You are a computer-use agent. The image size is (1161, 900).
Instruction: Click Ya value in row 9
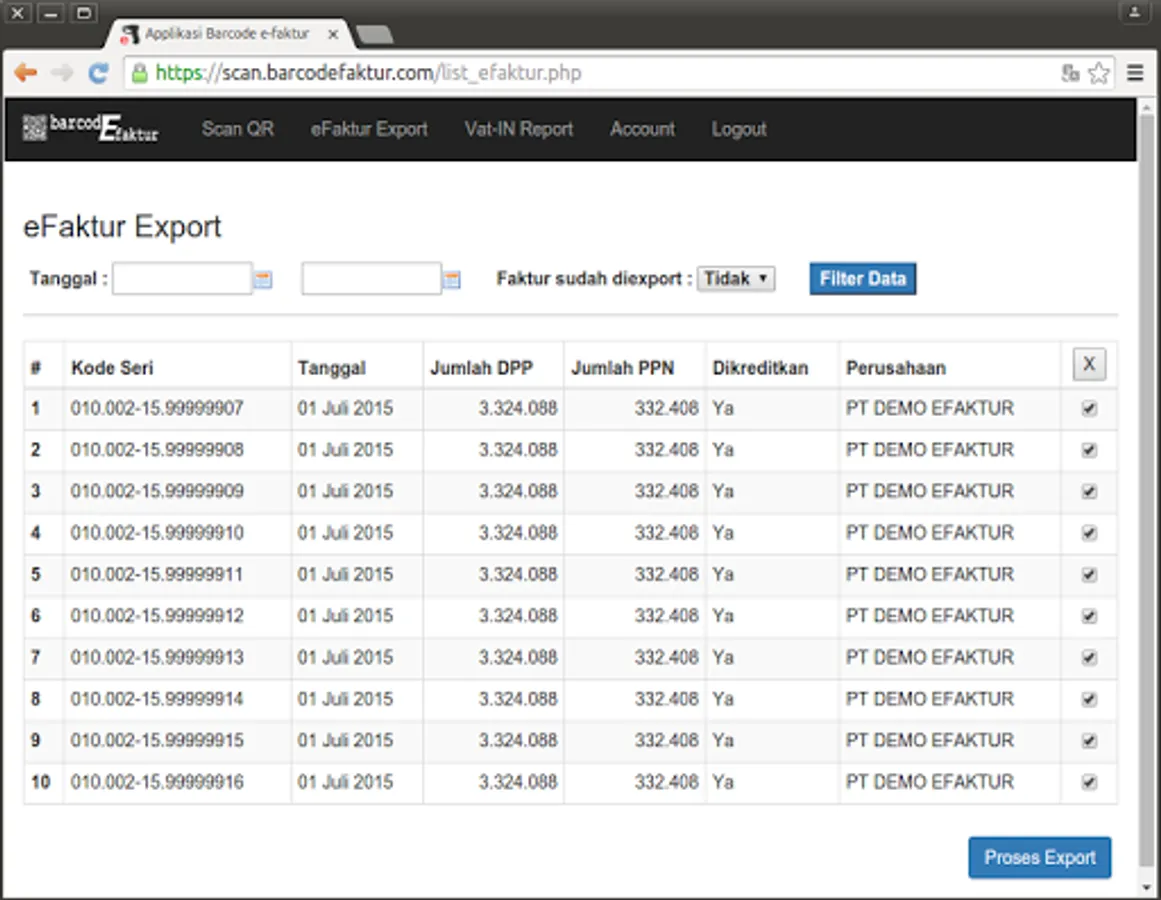(723, 740)
